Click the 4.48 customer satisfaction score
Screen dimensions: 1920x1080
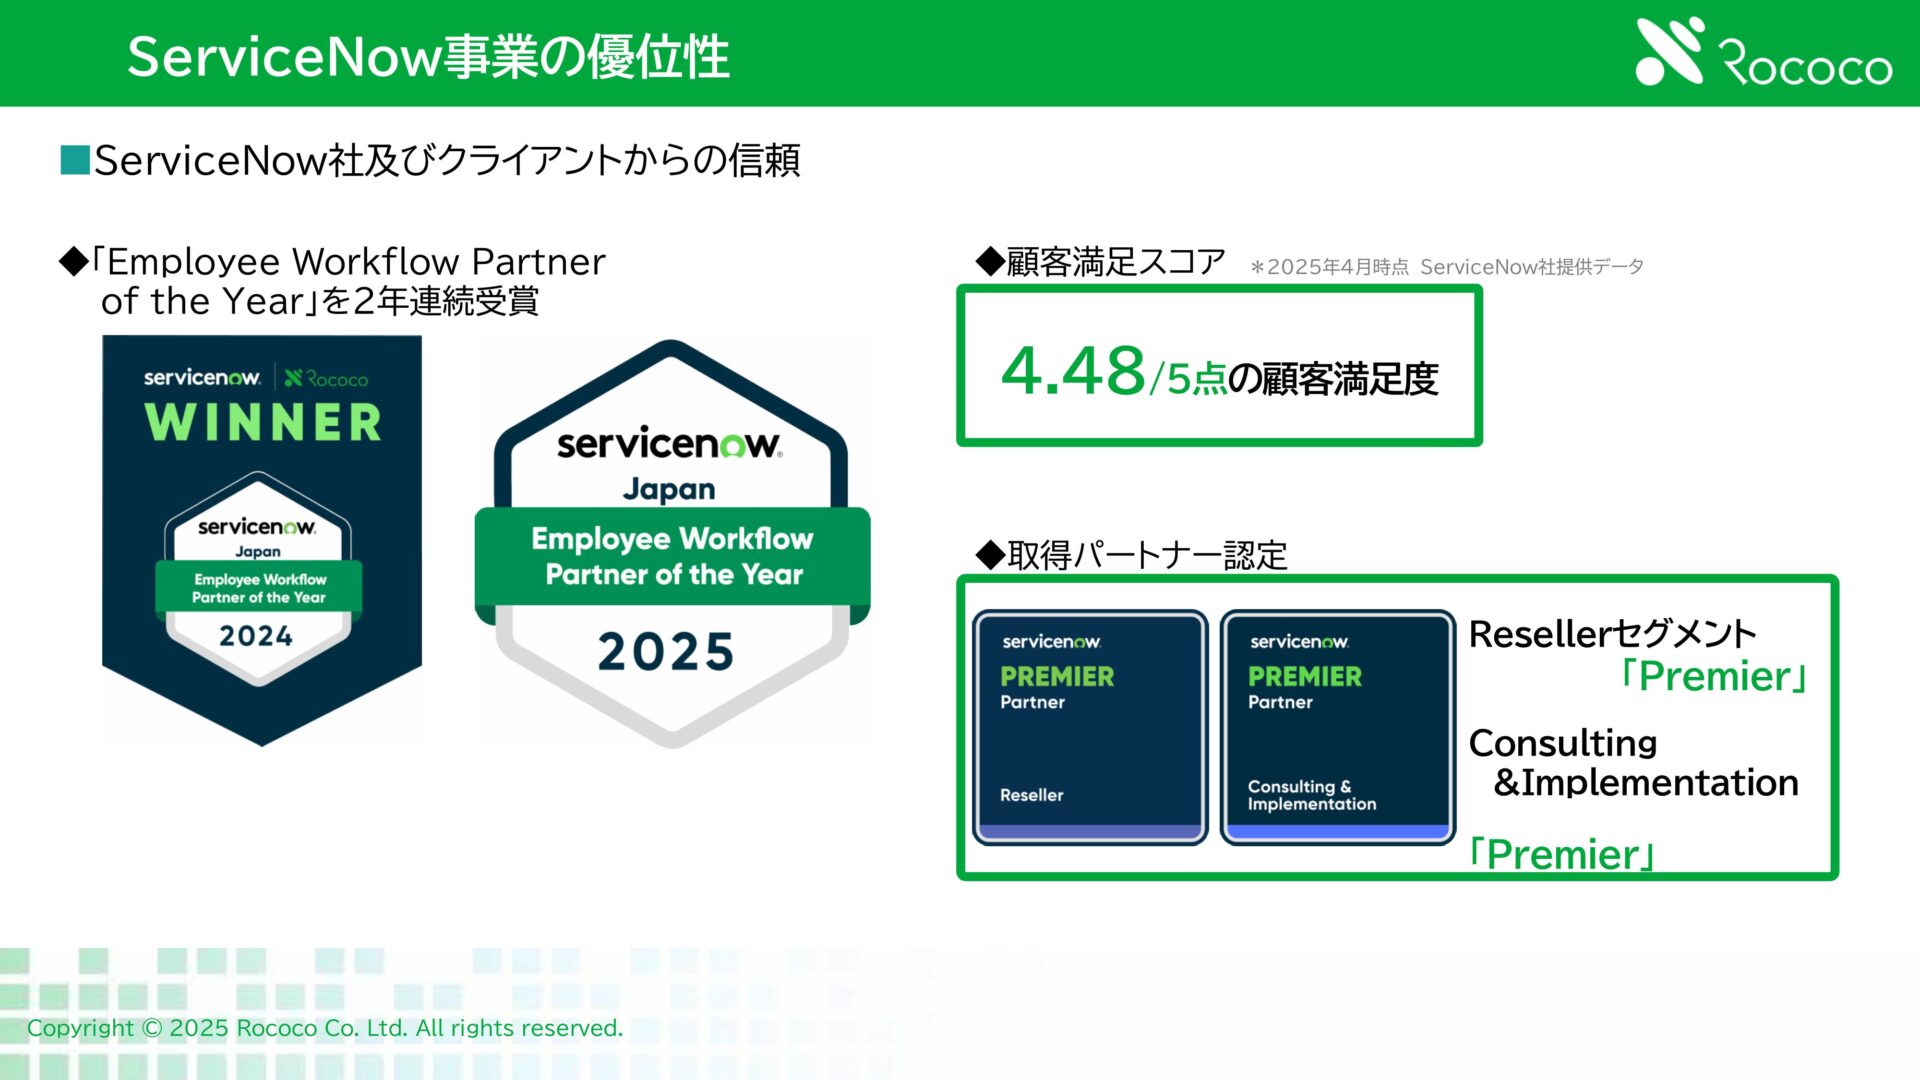coord(1073,371)
